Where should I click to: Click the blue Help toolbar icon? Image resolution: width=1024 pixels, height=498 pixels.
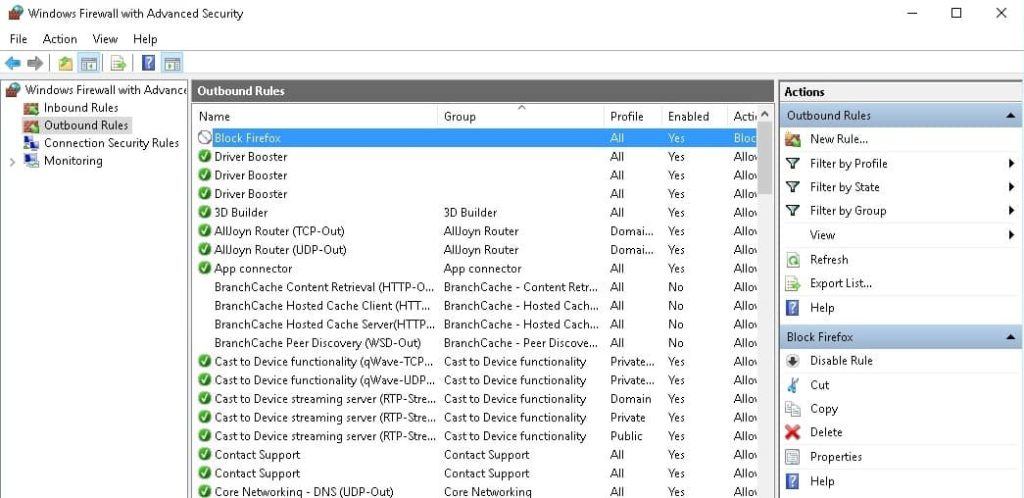pos(149,63)
